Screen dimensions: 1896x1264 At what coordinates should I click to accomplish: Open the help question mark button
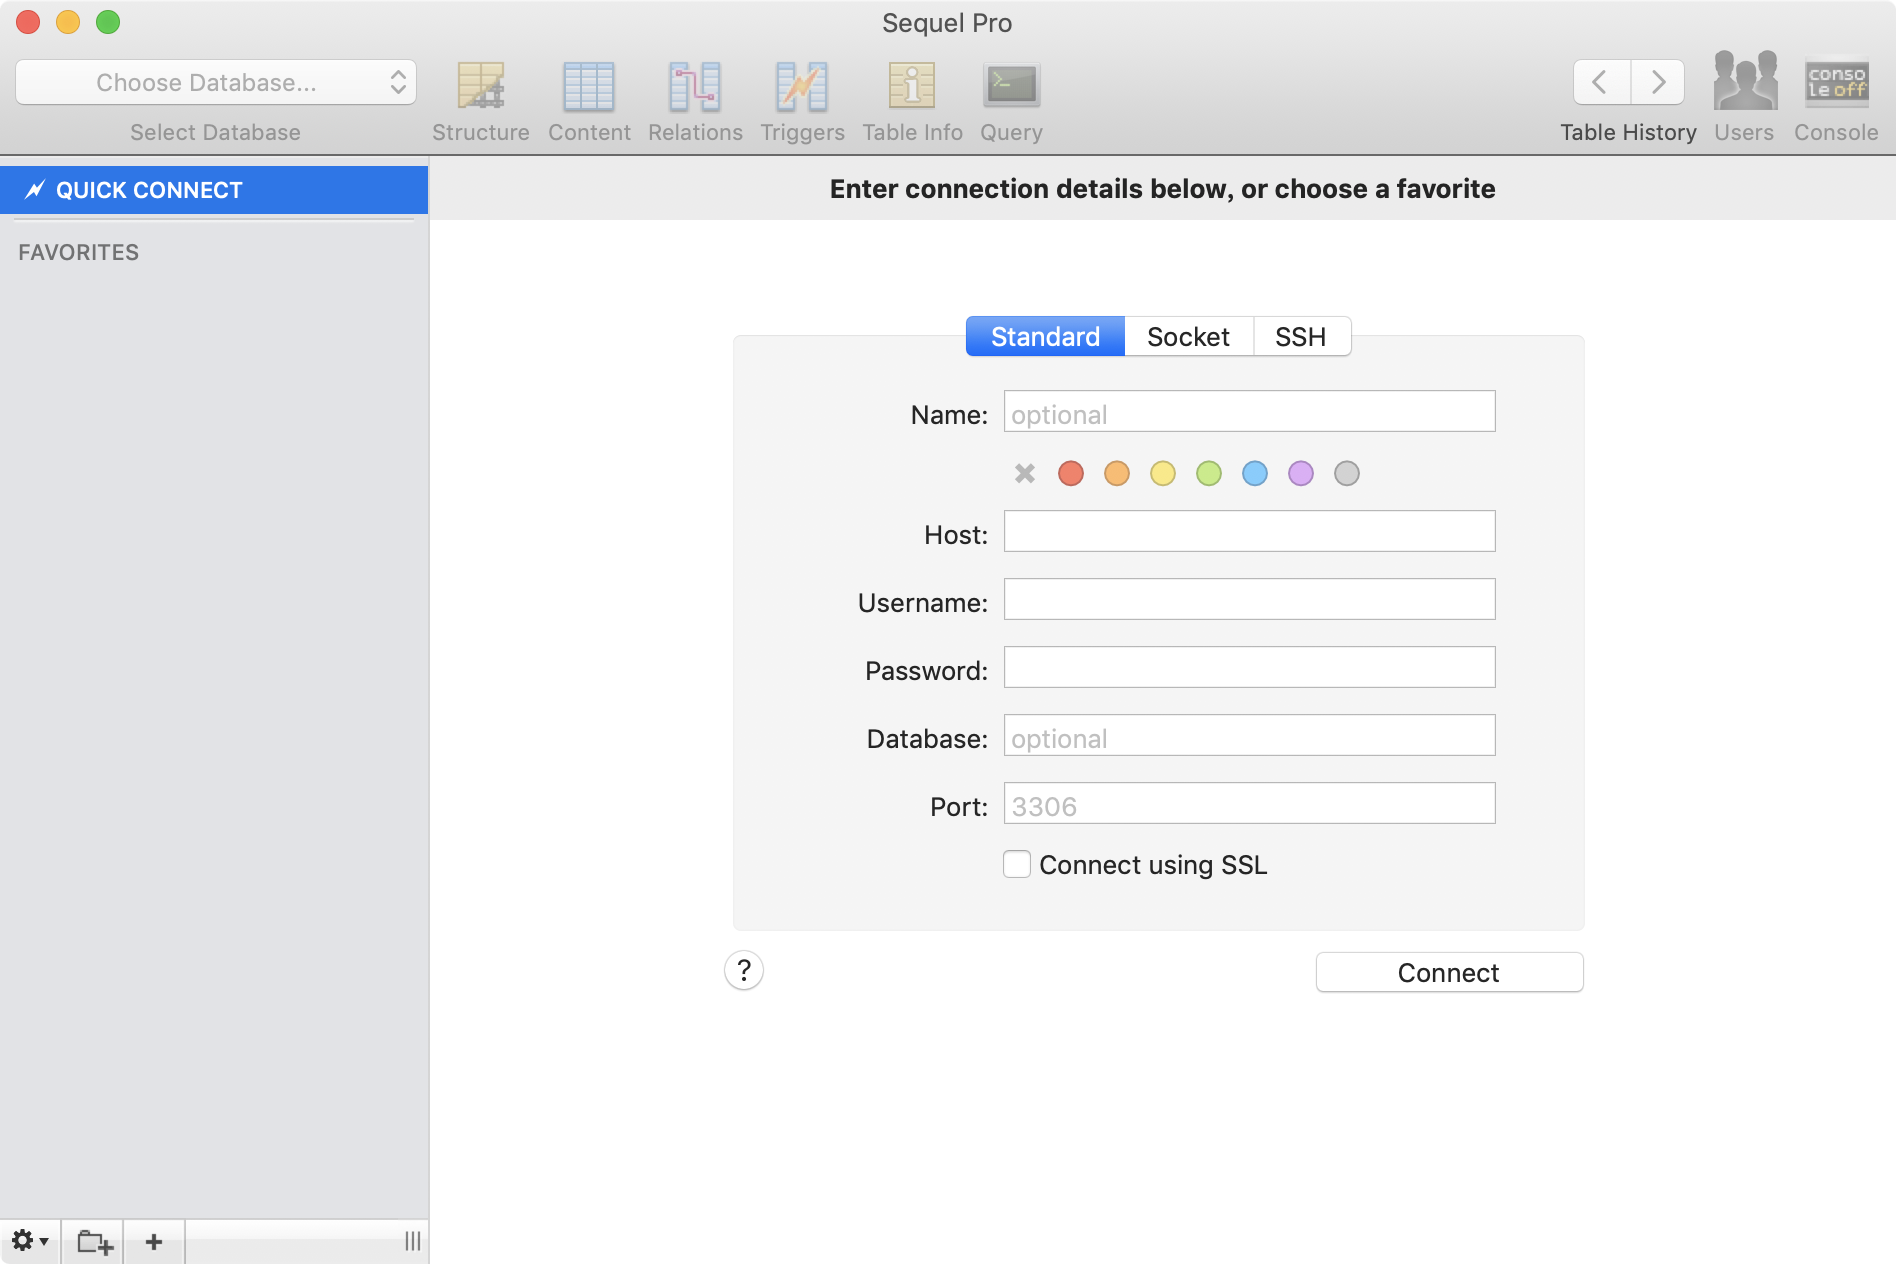coord(743,970)
